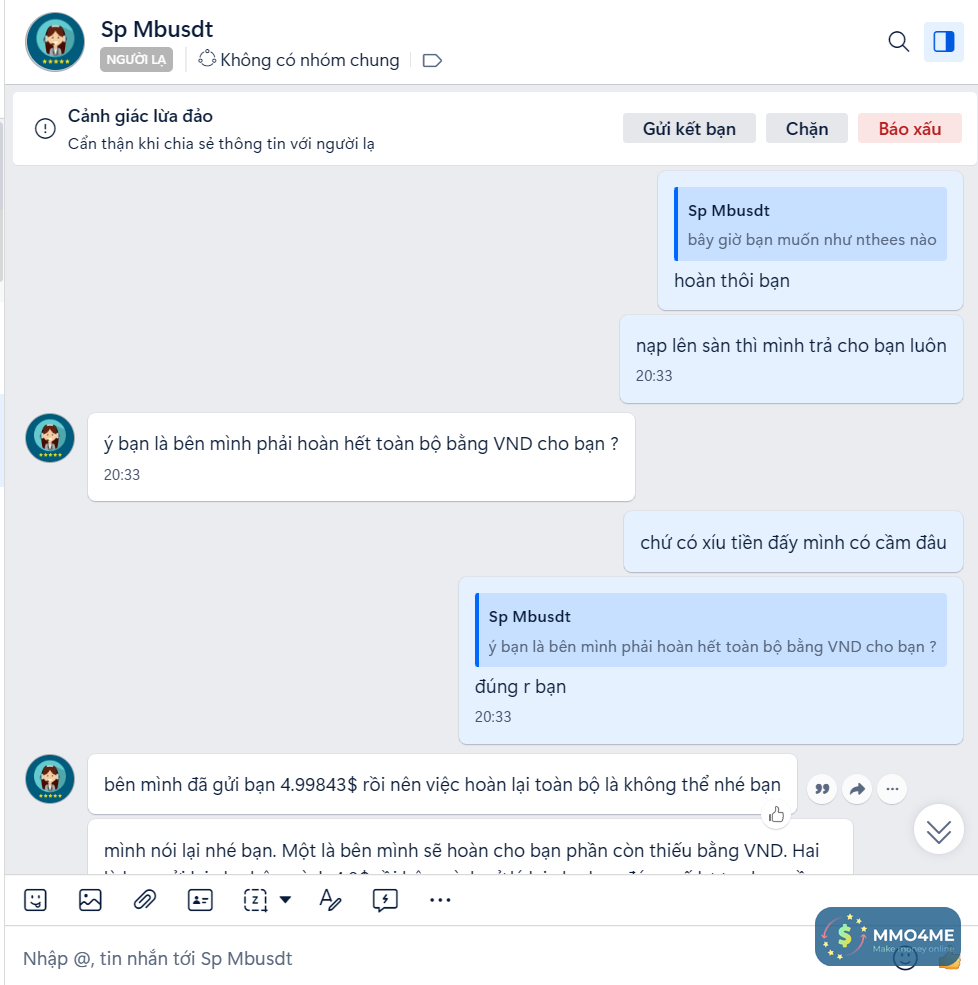
Task: Click the quick message lightning icon
Action: point(385,900)
